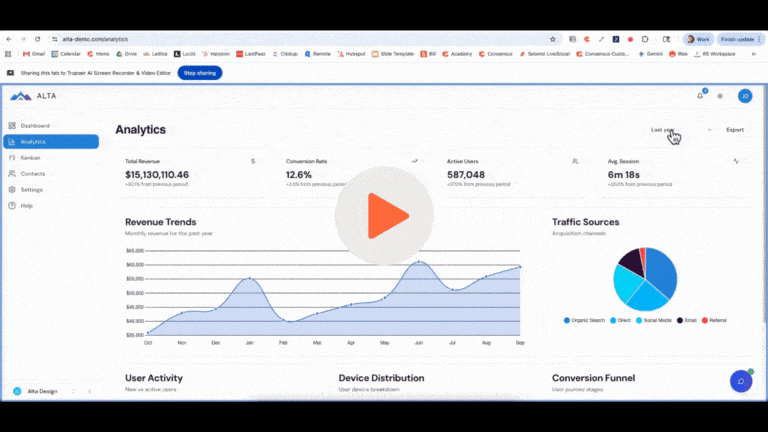This screenshot has height=432, width=768.
Task: Click the address bar URL
Action: pos(95,39)
